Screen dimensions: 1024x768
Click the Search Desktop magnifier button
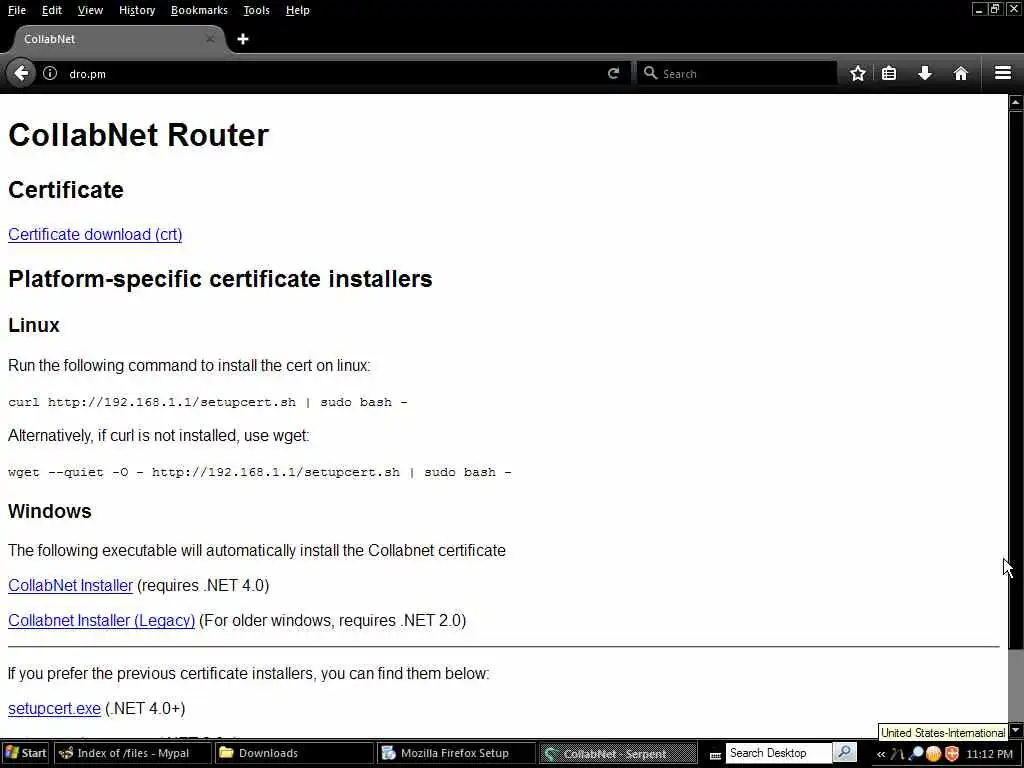[844, 752]
